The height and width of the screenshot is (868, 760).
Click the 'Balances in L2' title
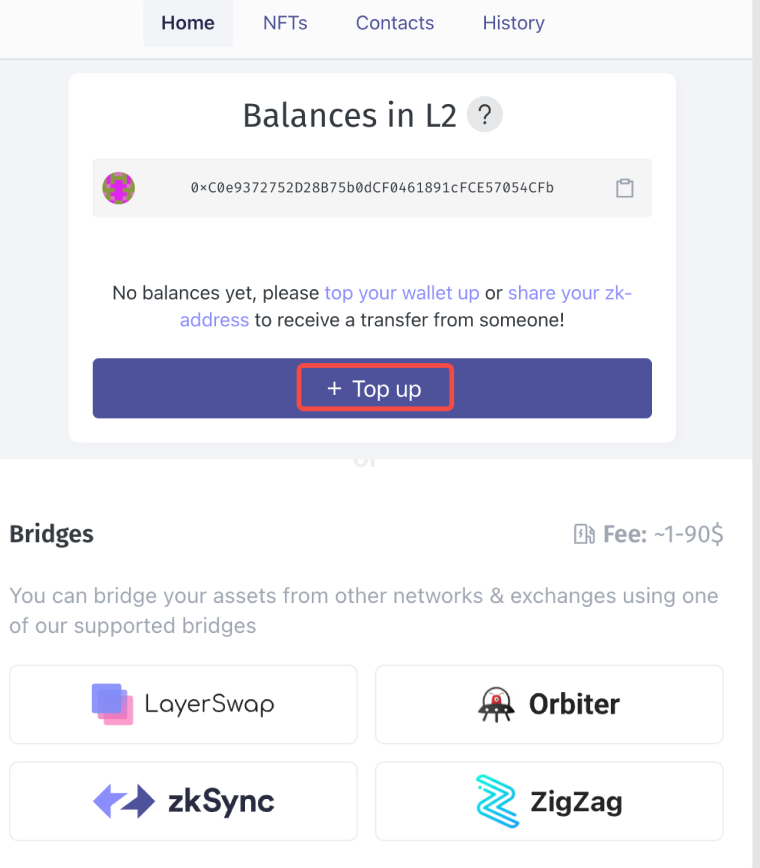coord(349,115)
